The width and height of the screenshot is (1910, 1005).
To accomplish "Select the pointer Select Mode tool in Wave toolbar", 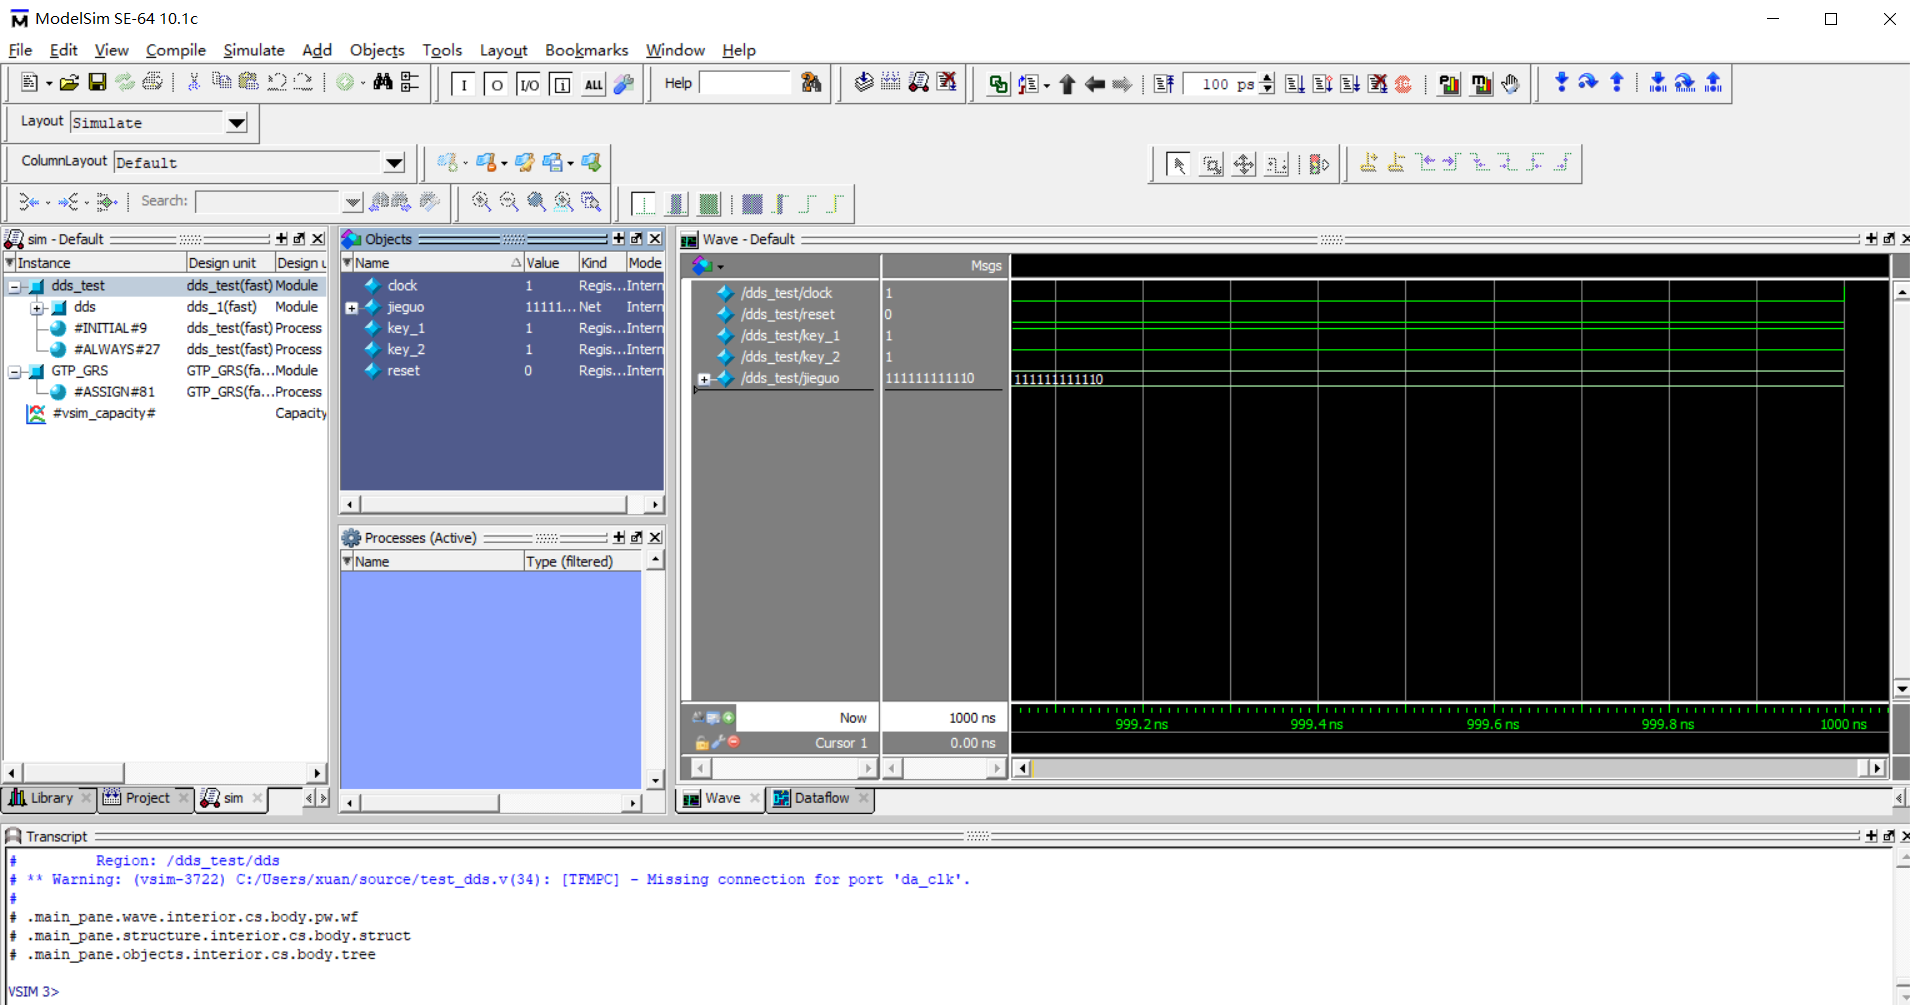I will click(1180, 163).
